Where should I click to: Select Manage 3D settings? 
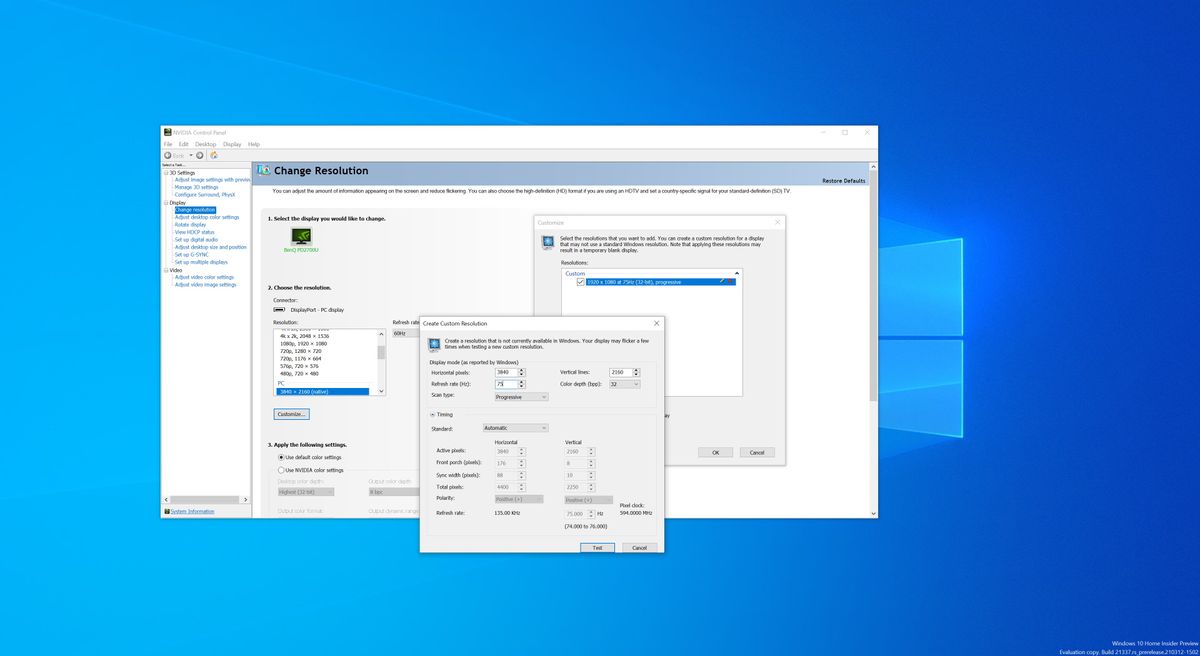(x=196, y=187)
